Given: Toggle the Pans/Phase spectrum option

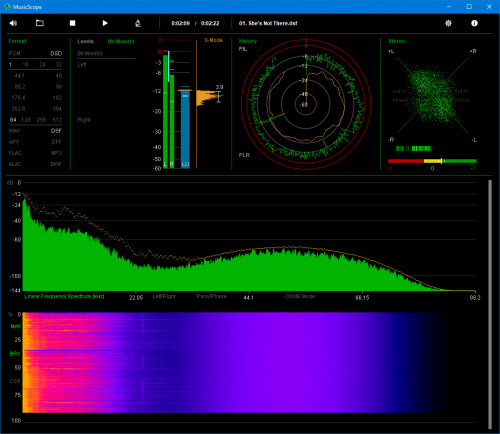Looking at the screenshot, I should pyautogui.click(x=212, y=296).
